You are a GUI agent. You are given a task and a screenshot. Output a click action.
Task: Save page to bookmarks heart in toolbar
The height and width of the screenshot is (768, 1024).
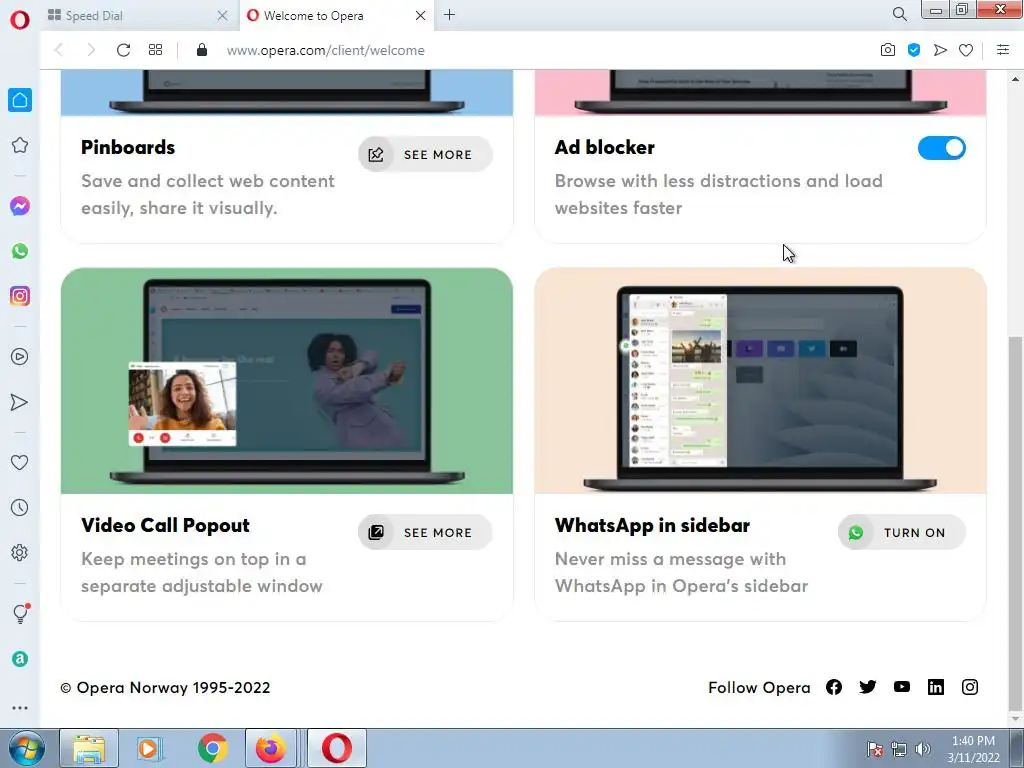click(966, 50)
